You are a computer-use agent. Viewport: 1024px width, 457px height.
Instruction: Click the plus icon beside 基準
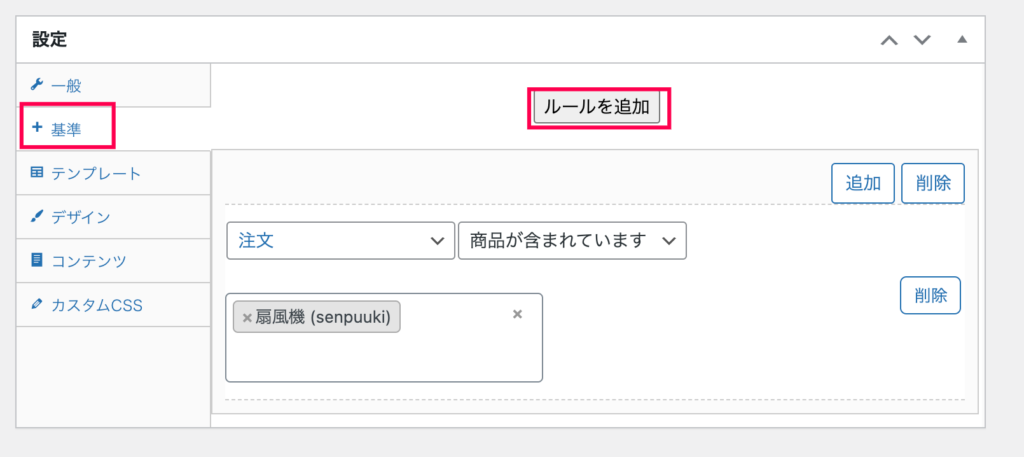37,128
